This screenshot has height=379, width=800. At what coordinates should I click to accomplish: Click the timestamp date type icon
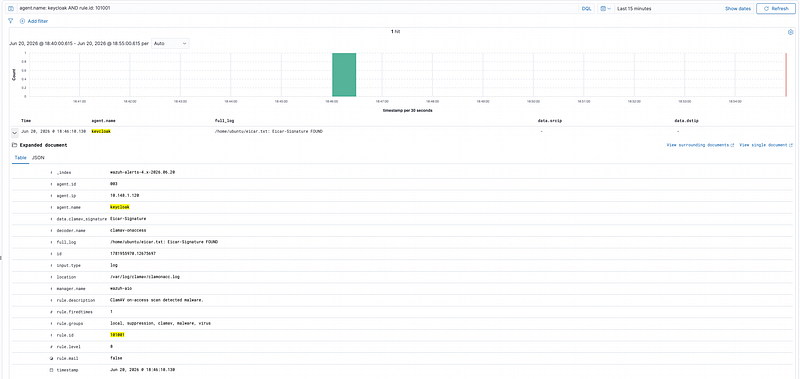coord(51,370)
